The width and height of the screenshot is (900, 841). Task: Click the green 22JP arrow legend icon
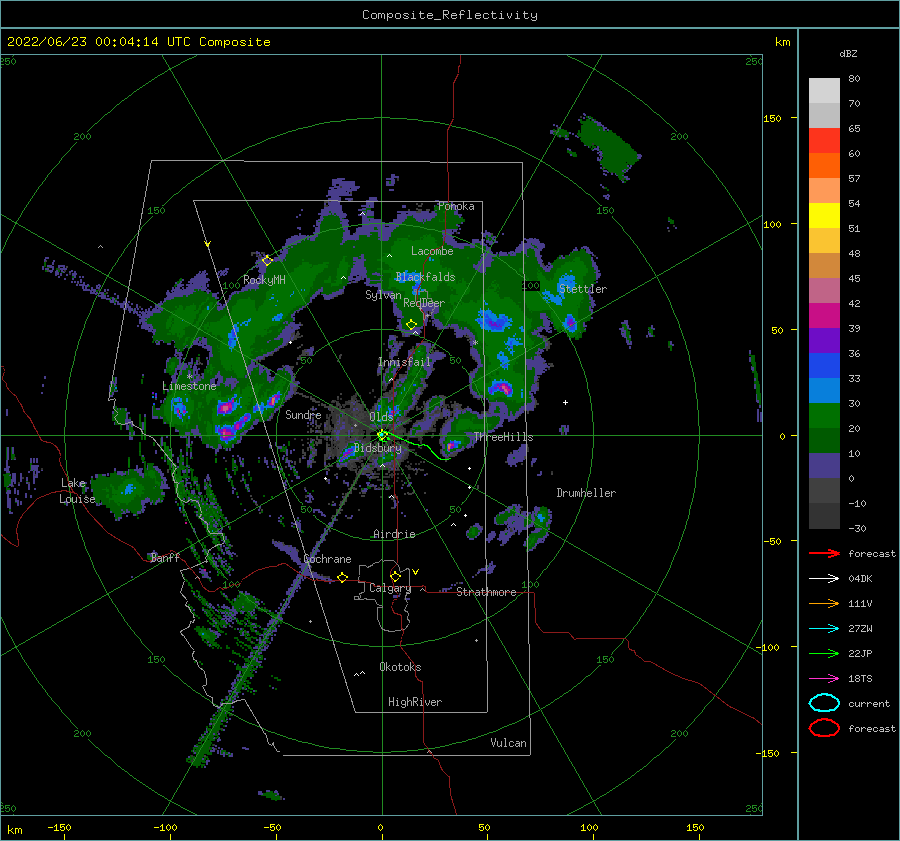click(824, 653)
